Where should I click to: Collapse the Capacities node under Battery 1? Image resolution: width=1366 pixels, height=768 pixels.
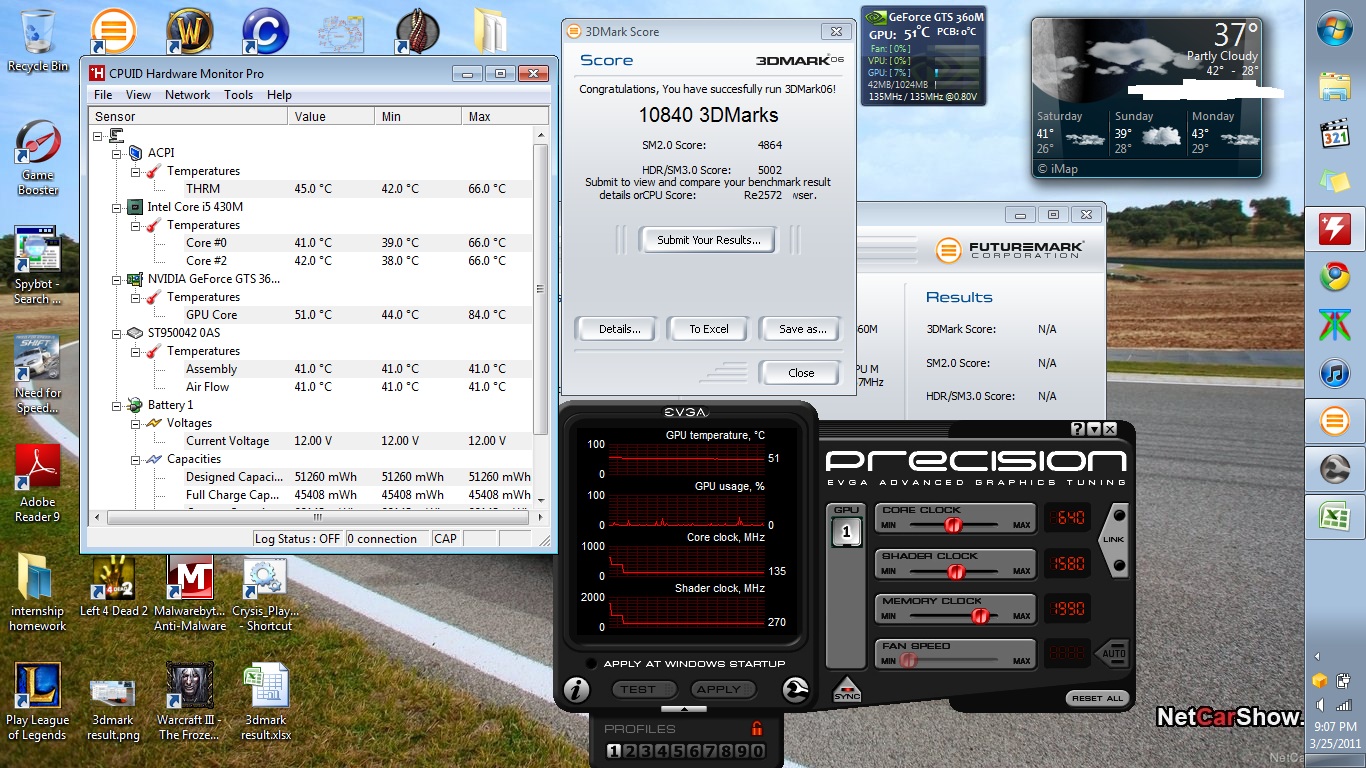click(136, 459)
